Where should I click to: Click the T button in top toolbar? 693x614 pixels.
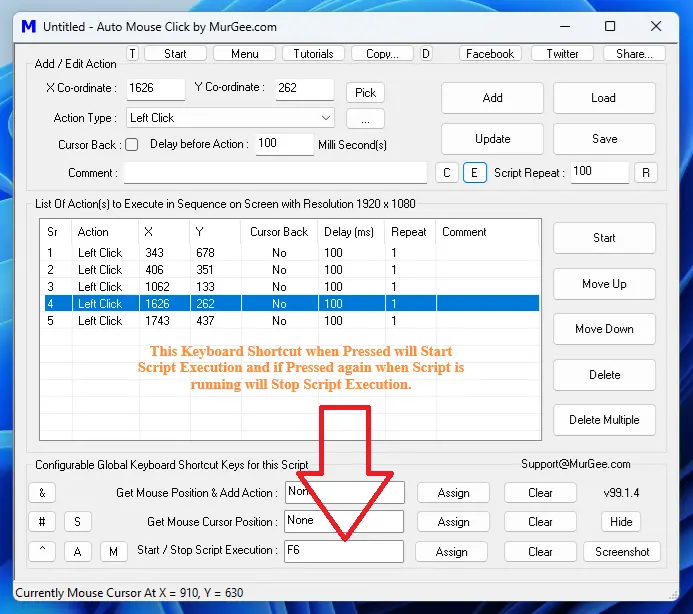(133, 54)
